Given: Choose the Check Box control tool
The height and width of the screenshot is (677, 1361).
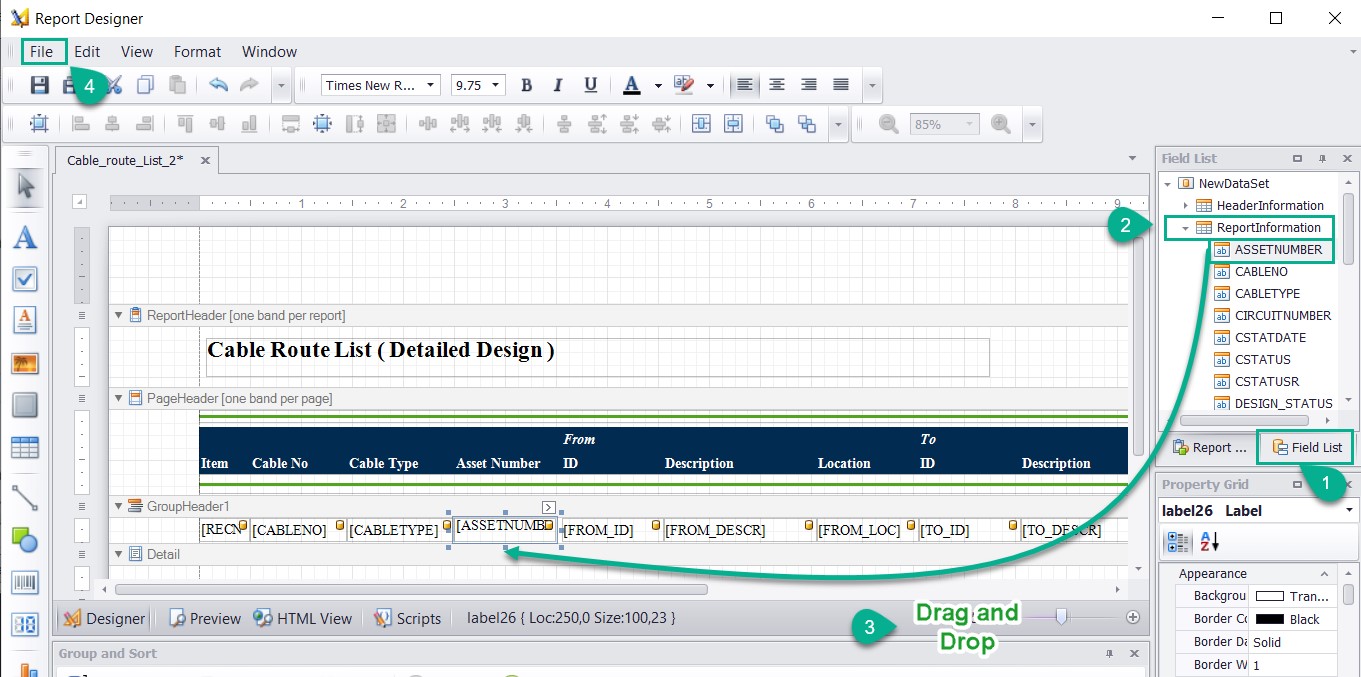Looking at the screenshot, I should [x=25, y=279].
